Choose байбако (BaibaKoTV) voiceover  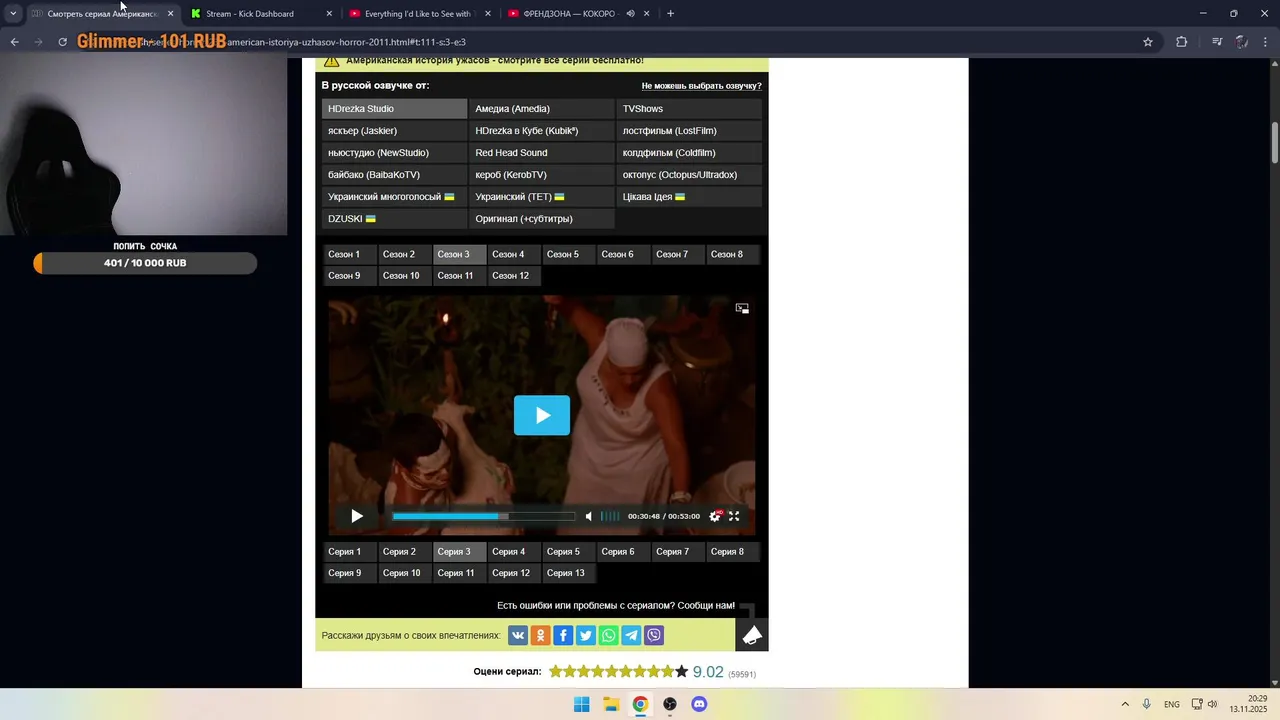(x=394, y=174)
